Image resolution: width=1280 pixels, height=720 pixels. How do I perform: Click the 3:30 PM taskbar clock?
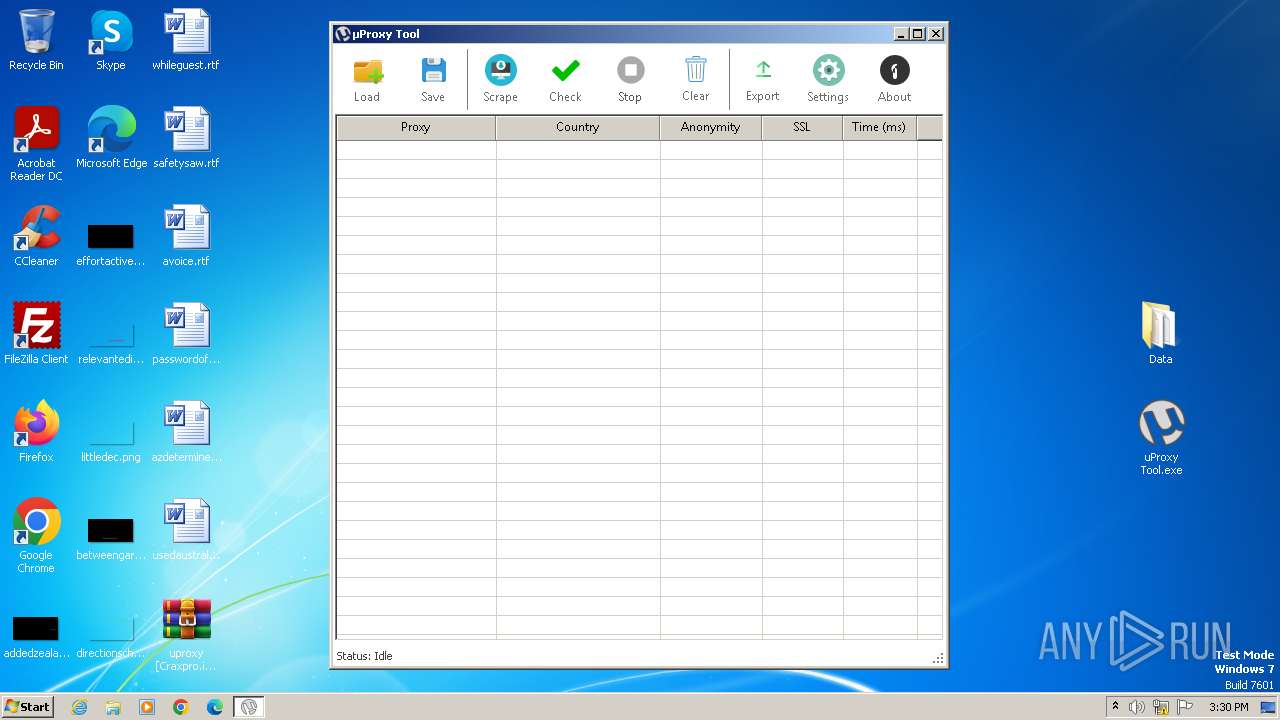pyautogui.click(x=1228, y=707)
